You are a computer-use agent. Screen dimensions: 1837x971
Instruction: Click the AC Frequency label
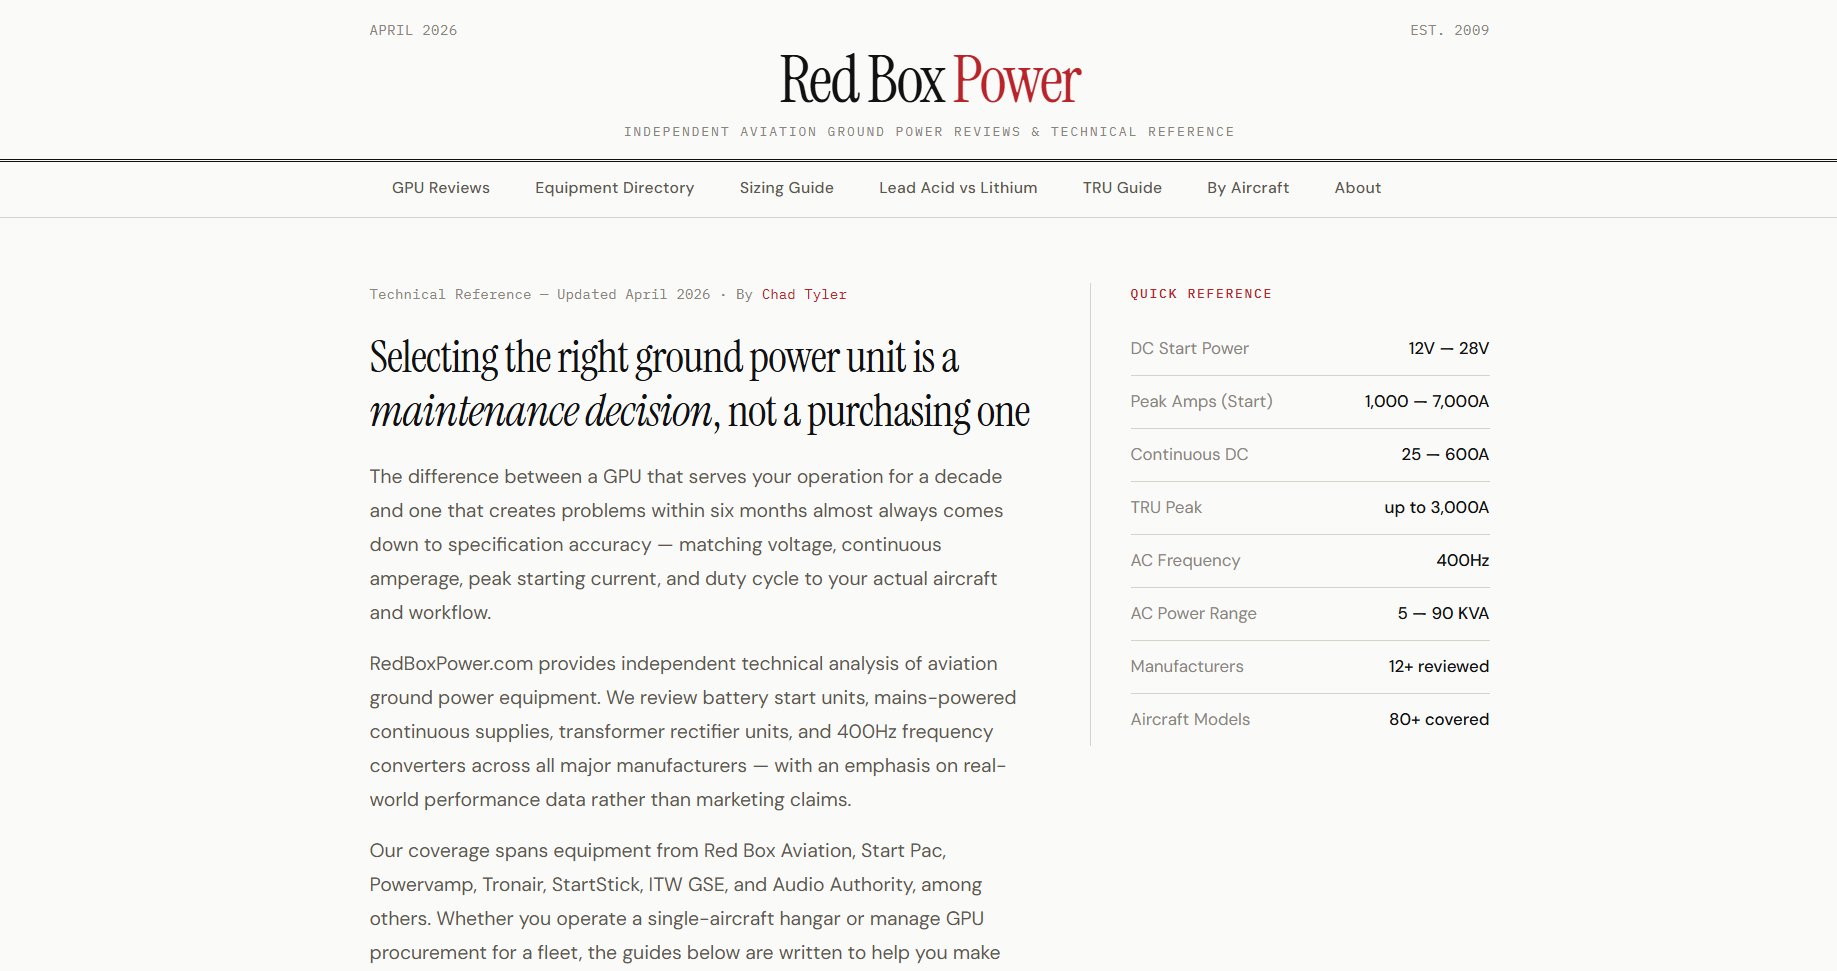pyautogui.click(x=1185, y=560)
